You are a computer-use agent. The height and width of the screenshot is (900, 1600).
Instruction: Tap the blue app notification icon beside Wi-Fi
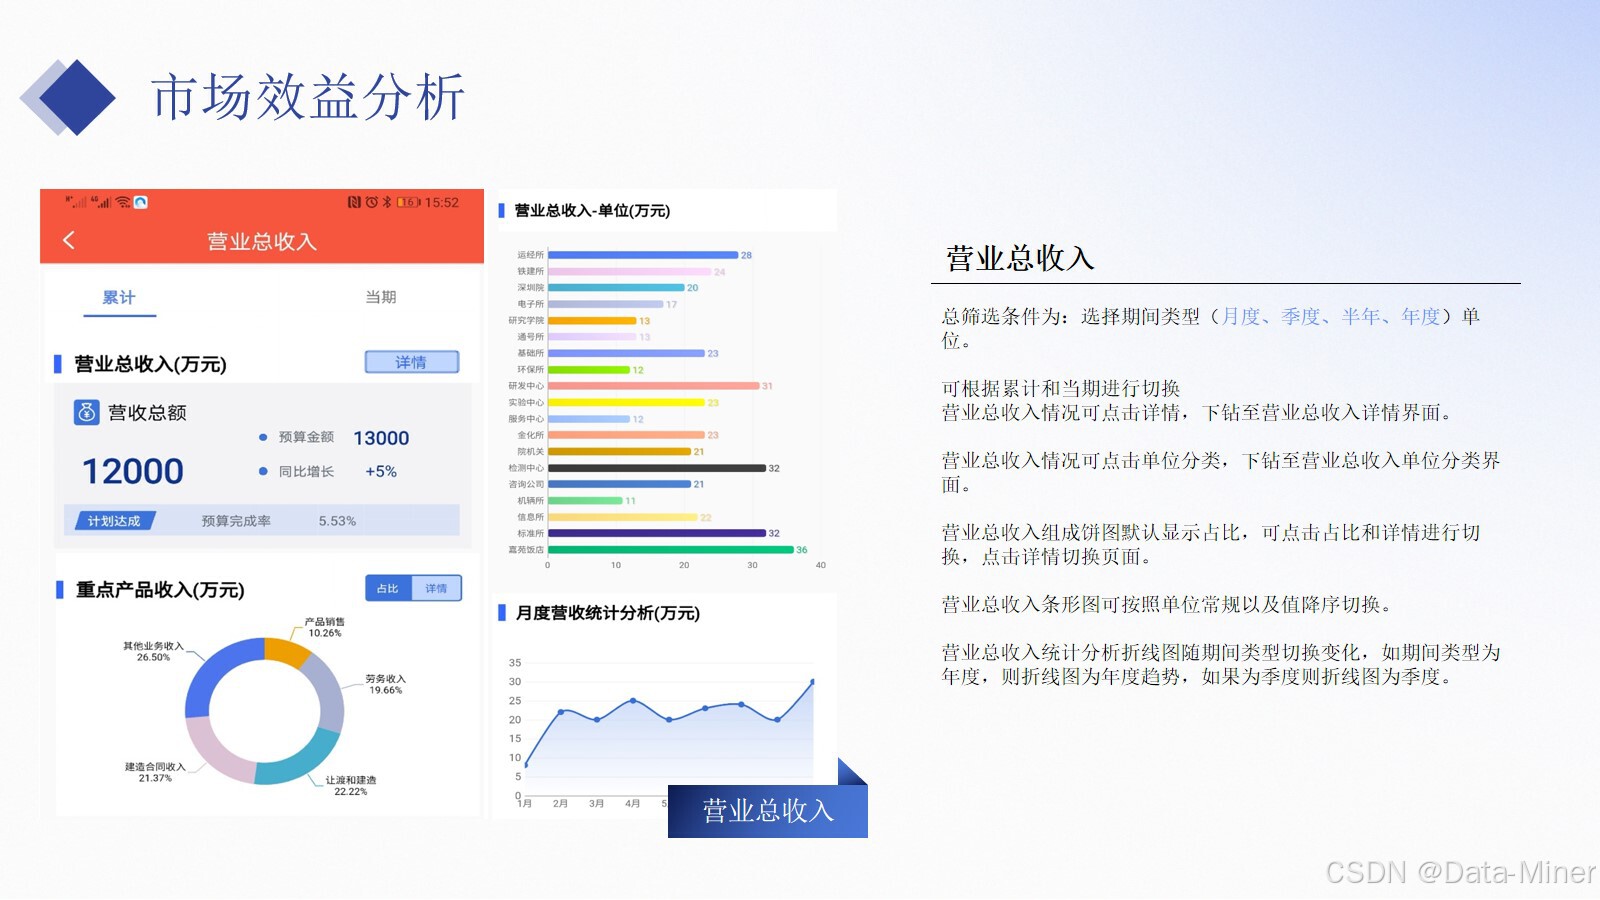(x=141, y=202)
